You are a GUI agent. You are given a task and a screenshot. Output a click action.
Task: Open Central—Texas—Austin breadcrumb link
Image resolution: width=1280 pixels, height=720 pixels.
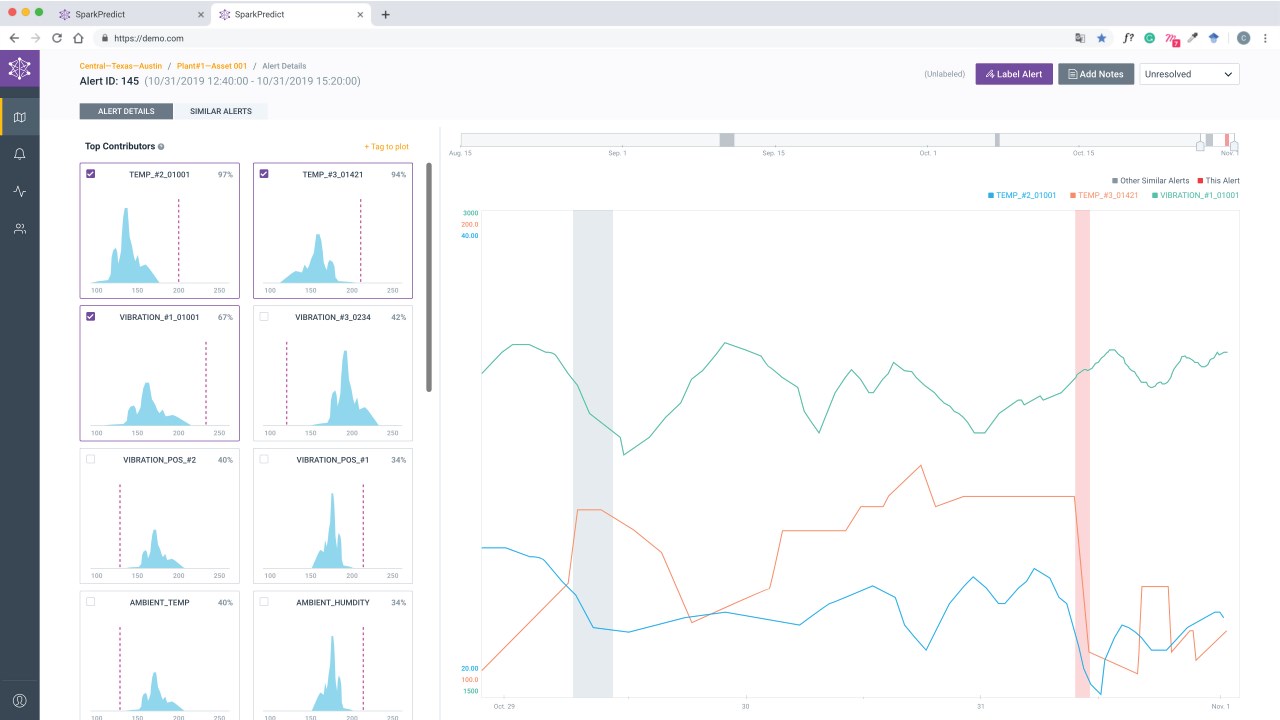(121, 66)
